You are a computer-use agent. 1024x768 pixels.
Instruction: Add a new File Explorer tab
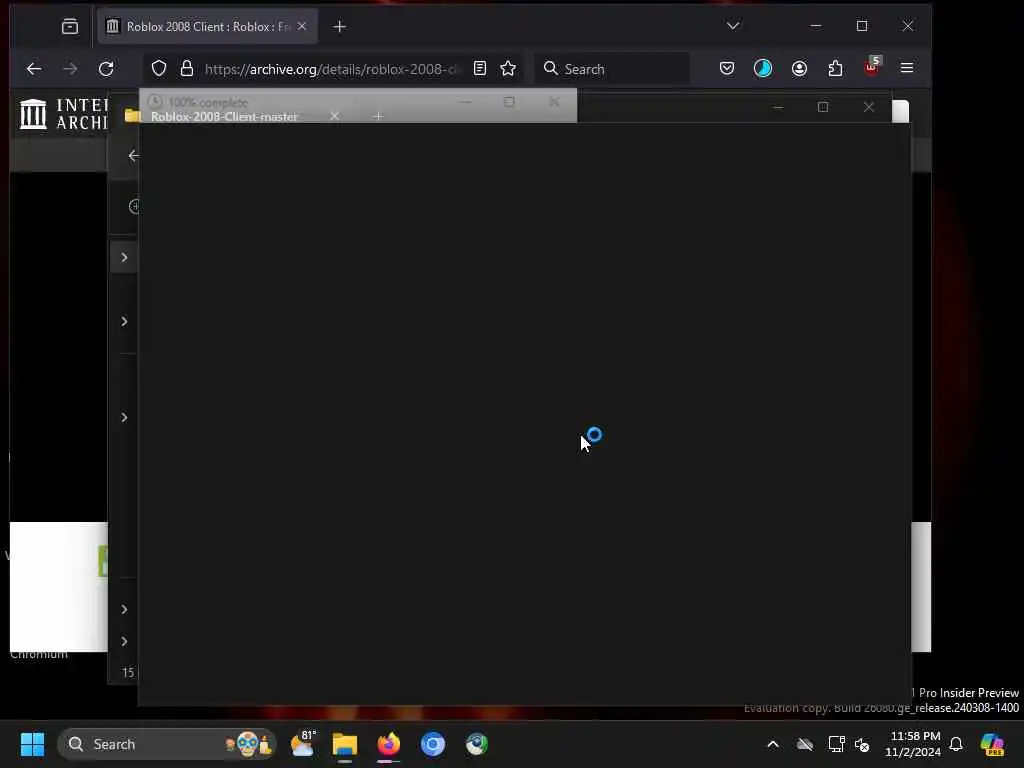point(378,116)
